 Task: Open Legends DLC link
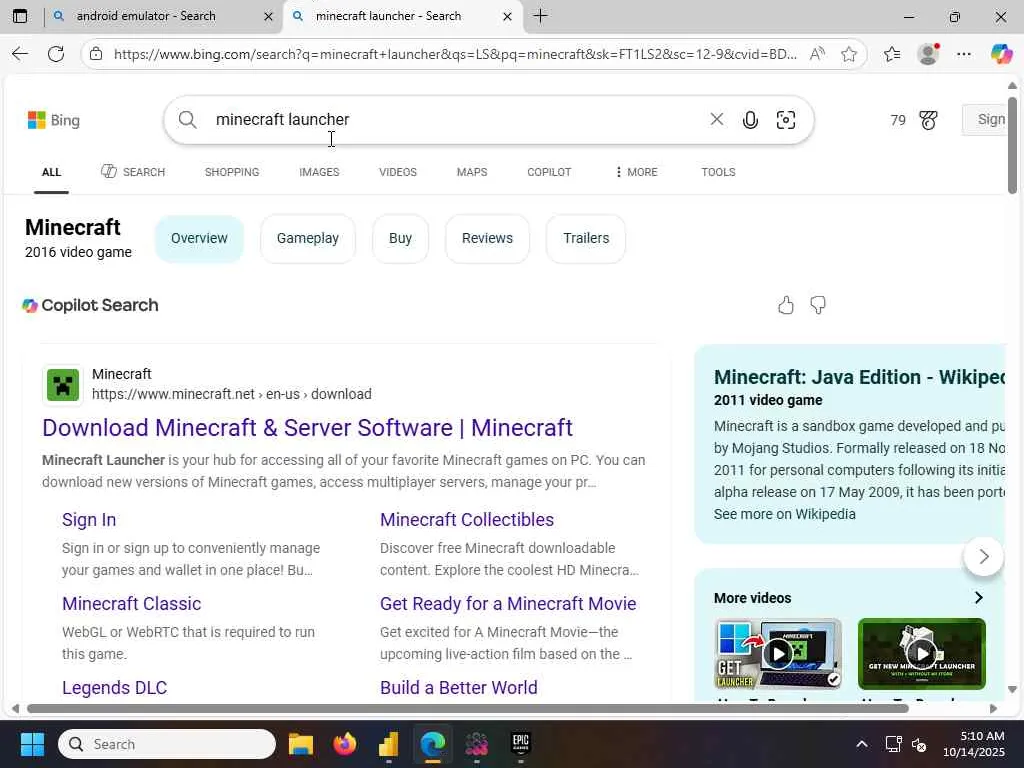tap(114, 688)
